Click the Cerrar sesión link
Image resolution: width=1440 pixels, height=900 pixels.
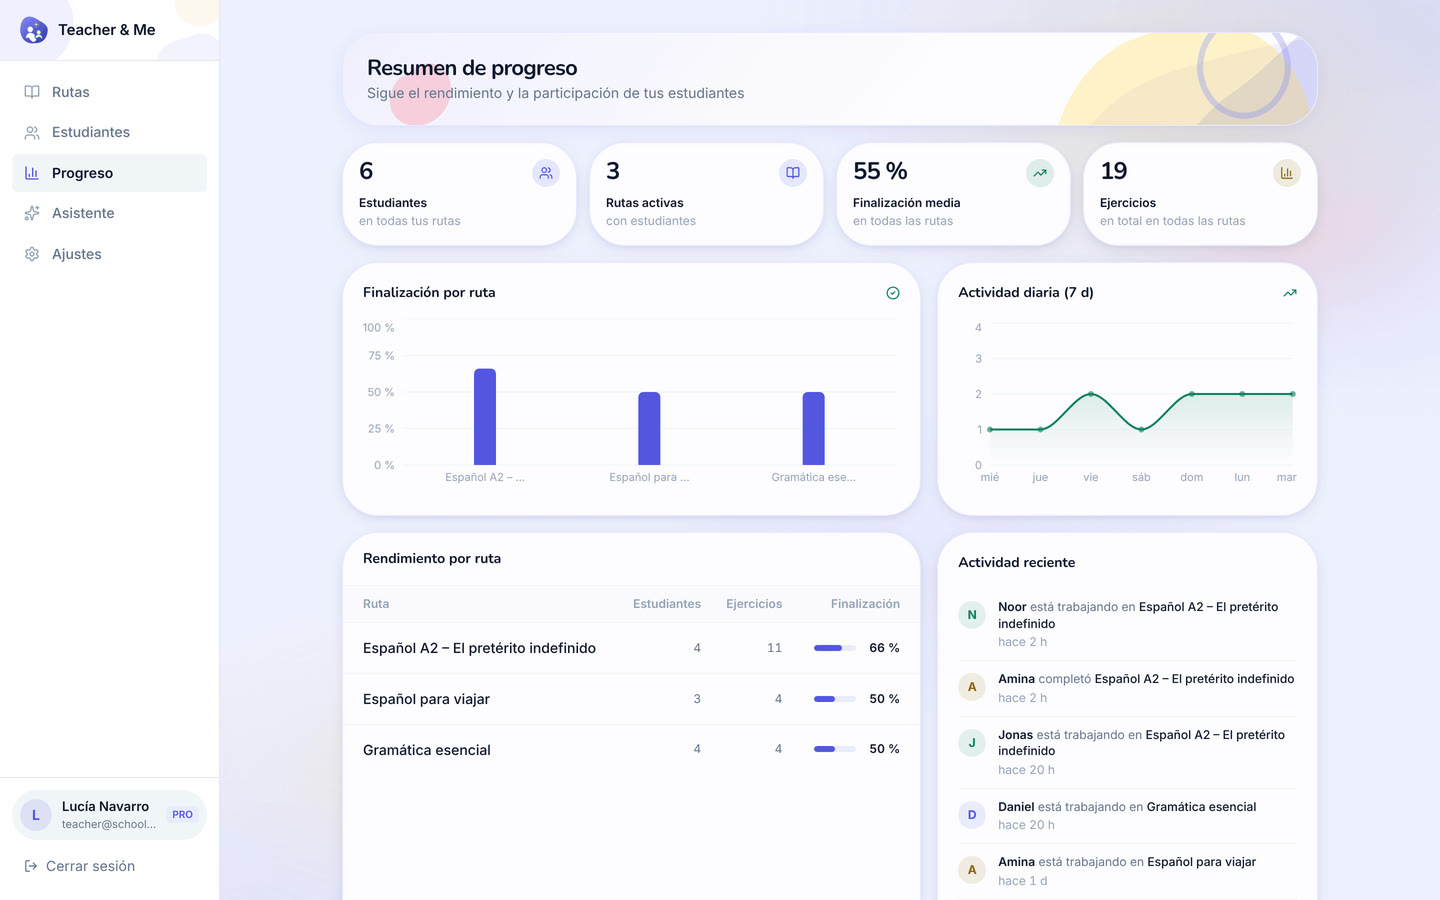pyautogui.click(x=80, y=866)
